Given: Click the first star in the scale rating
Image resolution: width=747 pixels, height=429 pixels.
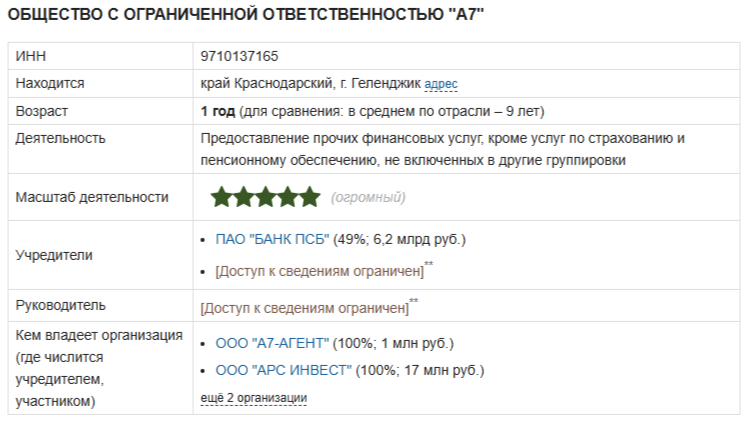Looking at the screenshot, I should pos(221,197).
